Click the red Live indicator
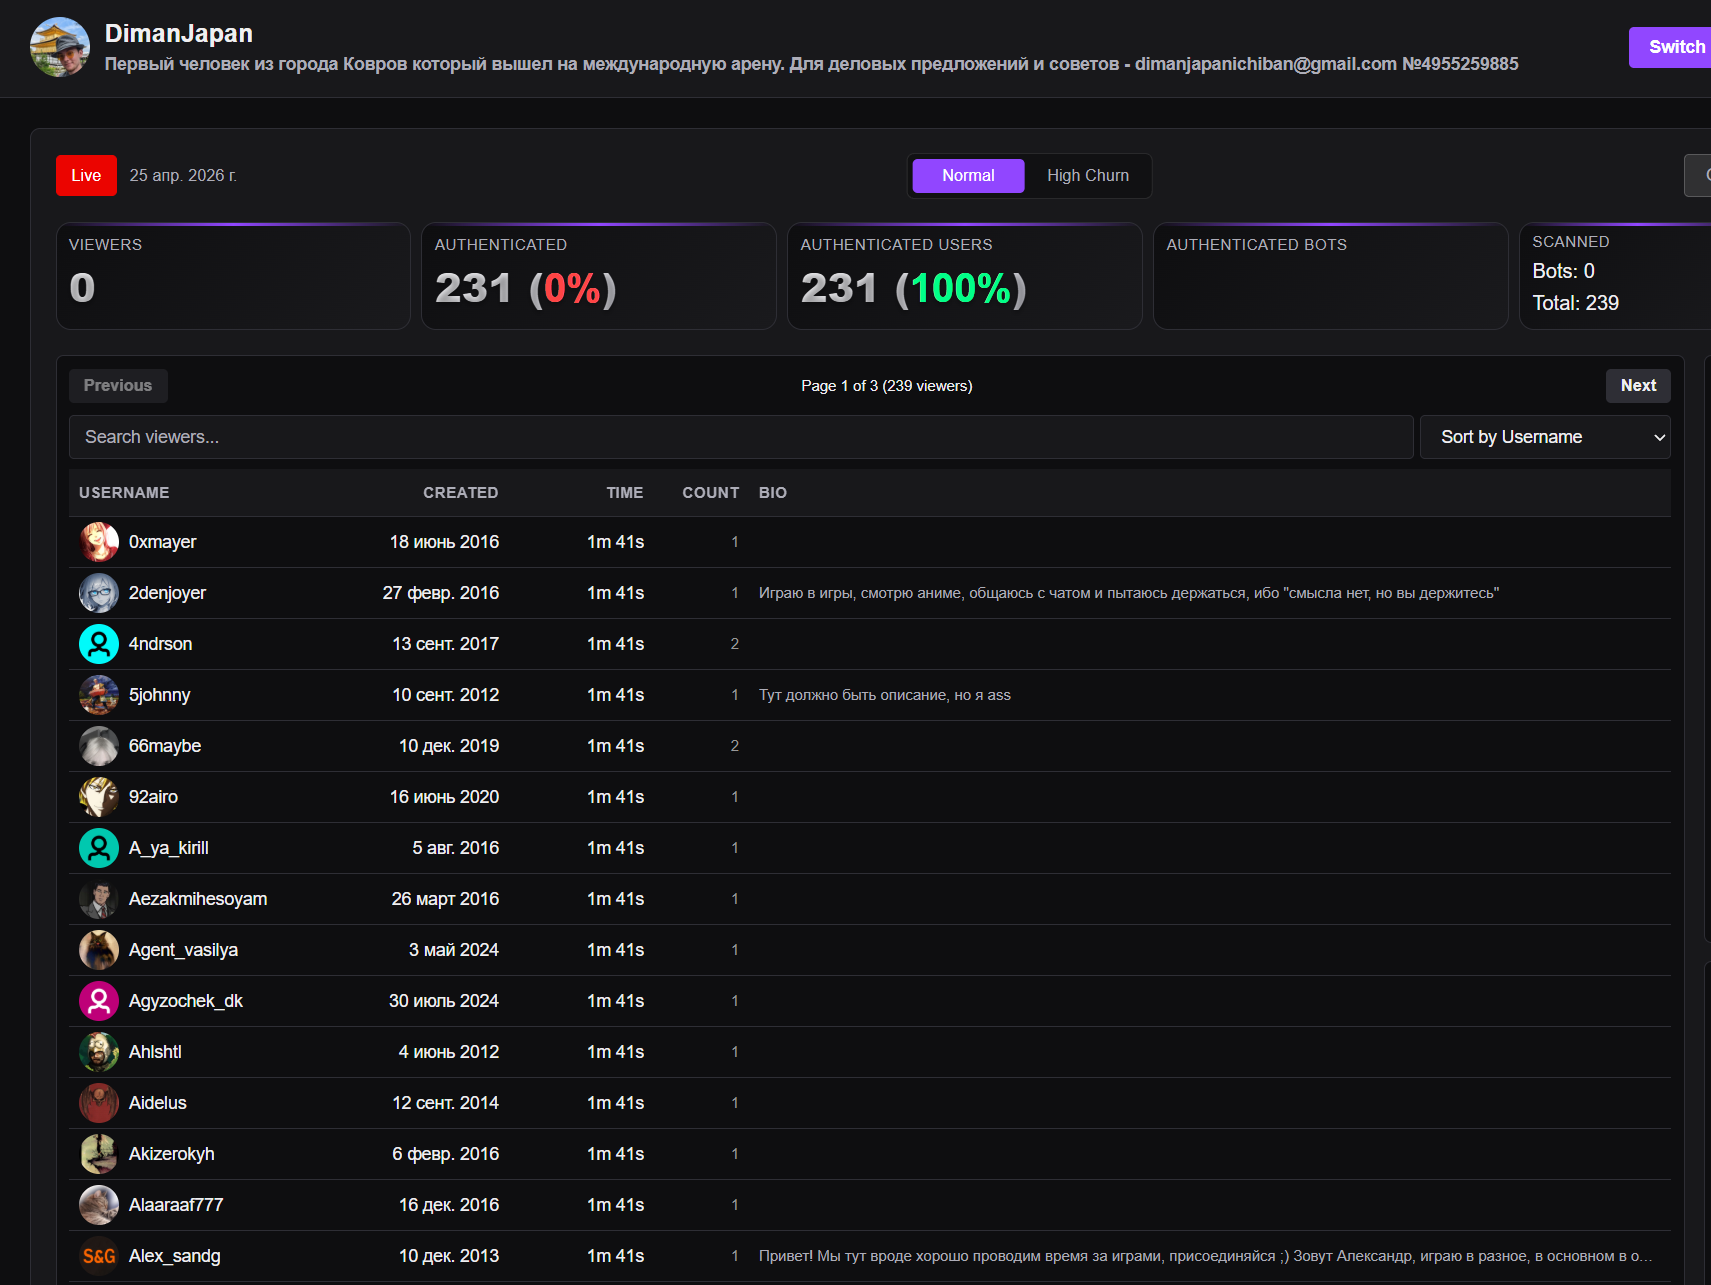 coord(86,176)
